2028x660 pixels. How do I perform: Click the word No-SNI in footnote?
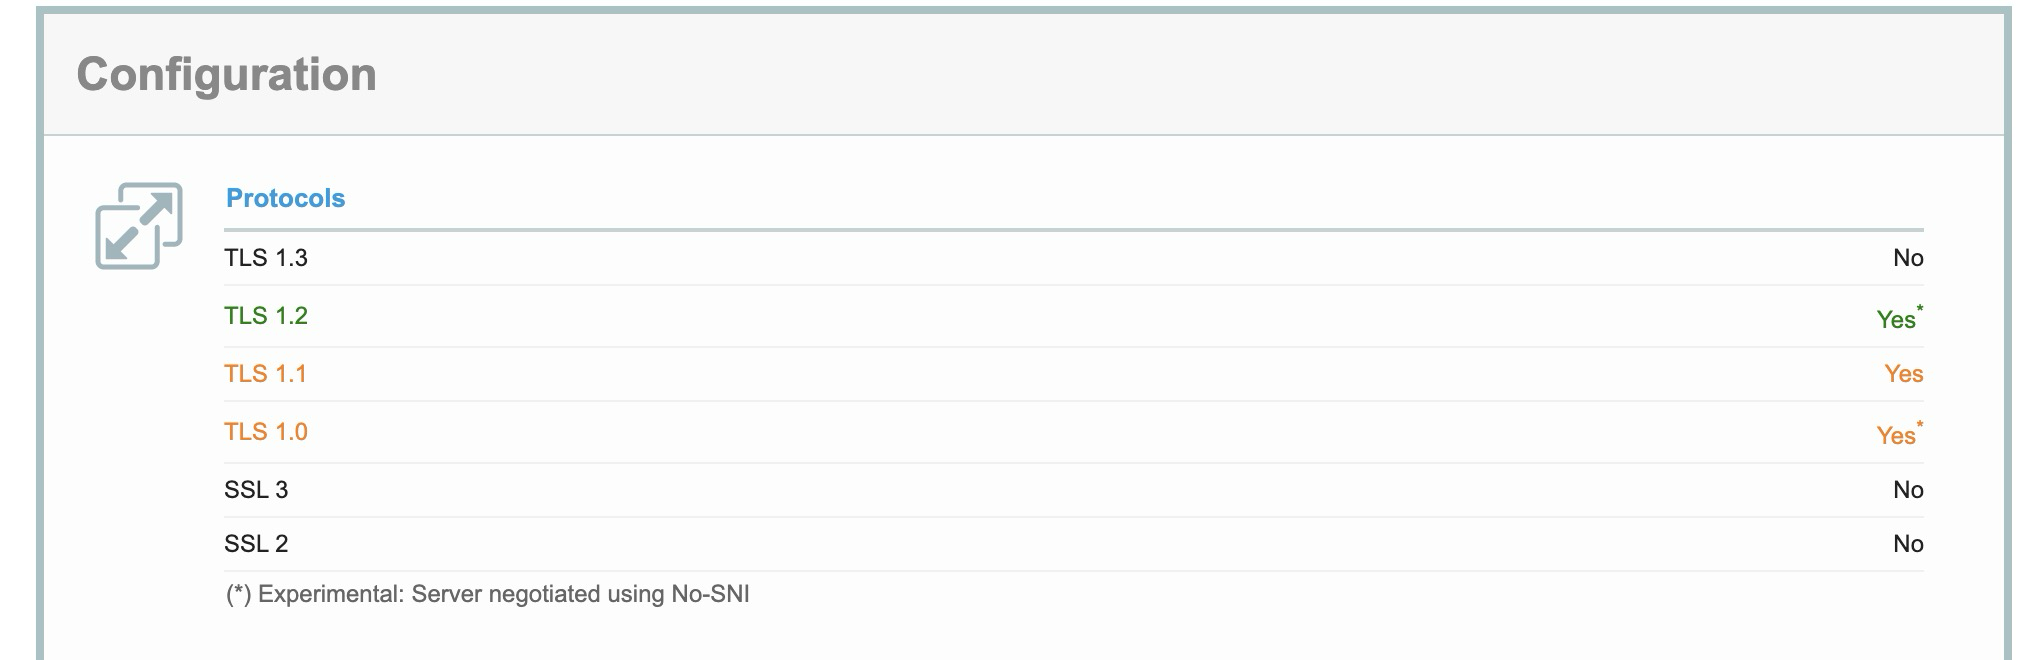coord(710,594)
